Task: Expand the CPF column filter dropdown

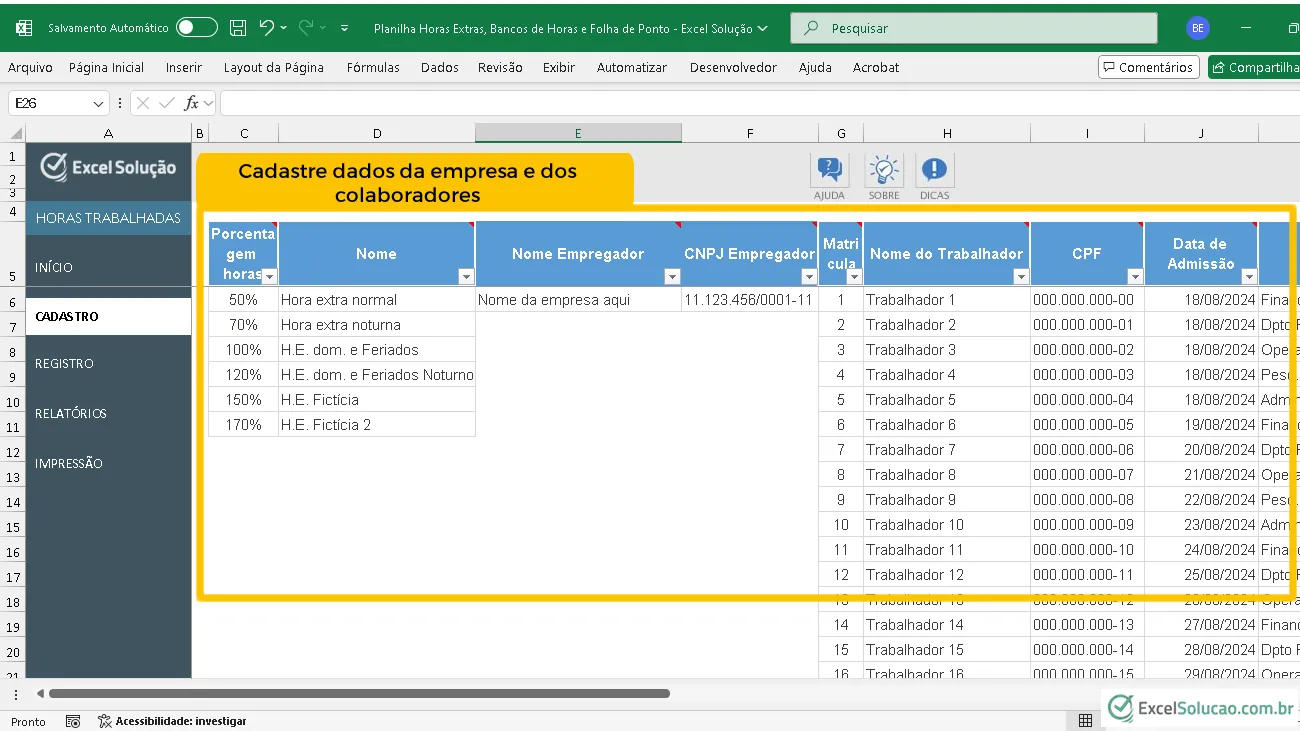Action: pos(1134,277)
